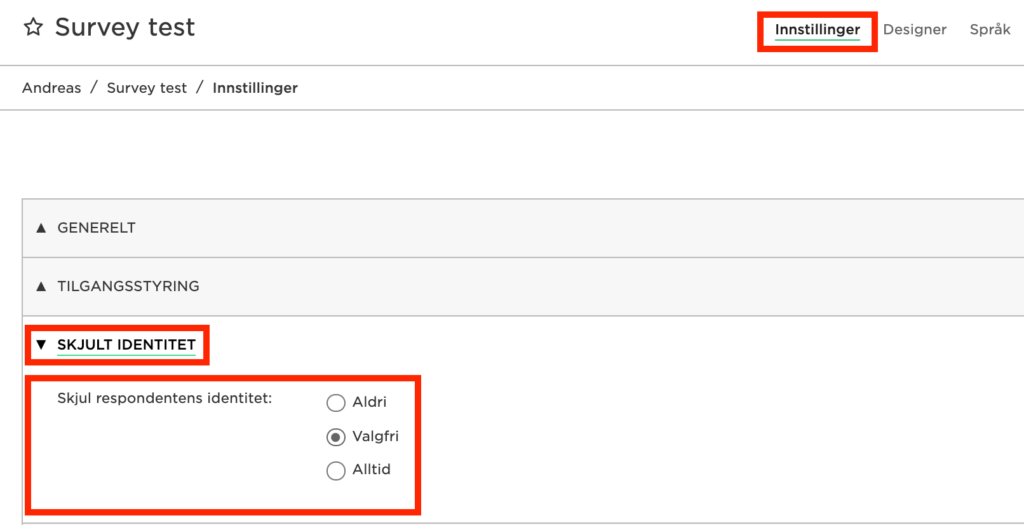Click the Survey test page title
This screenshot has height=525, width=1024.
tap(125, 27)
